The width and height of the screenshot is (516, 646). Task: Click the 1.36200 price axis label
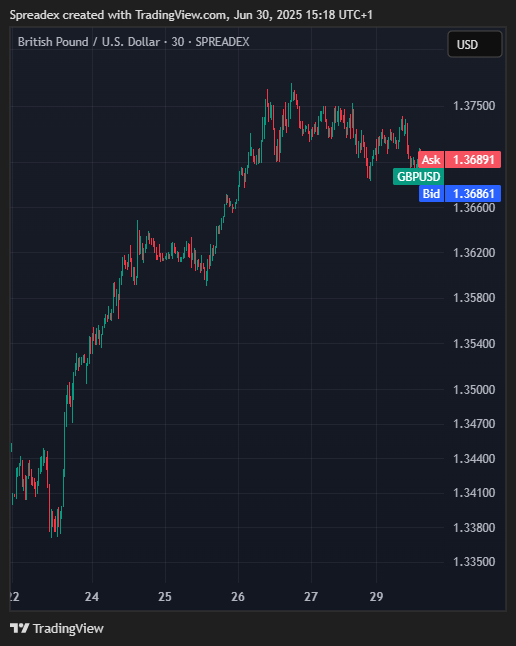(x=474, y=253)
